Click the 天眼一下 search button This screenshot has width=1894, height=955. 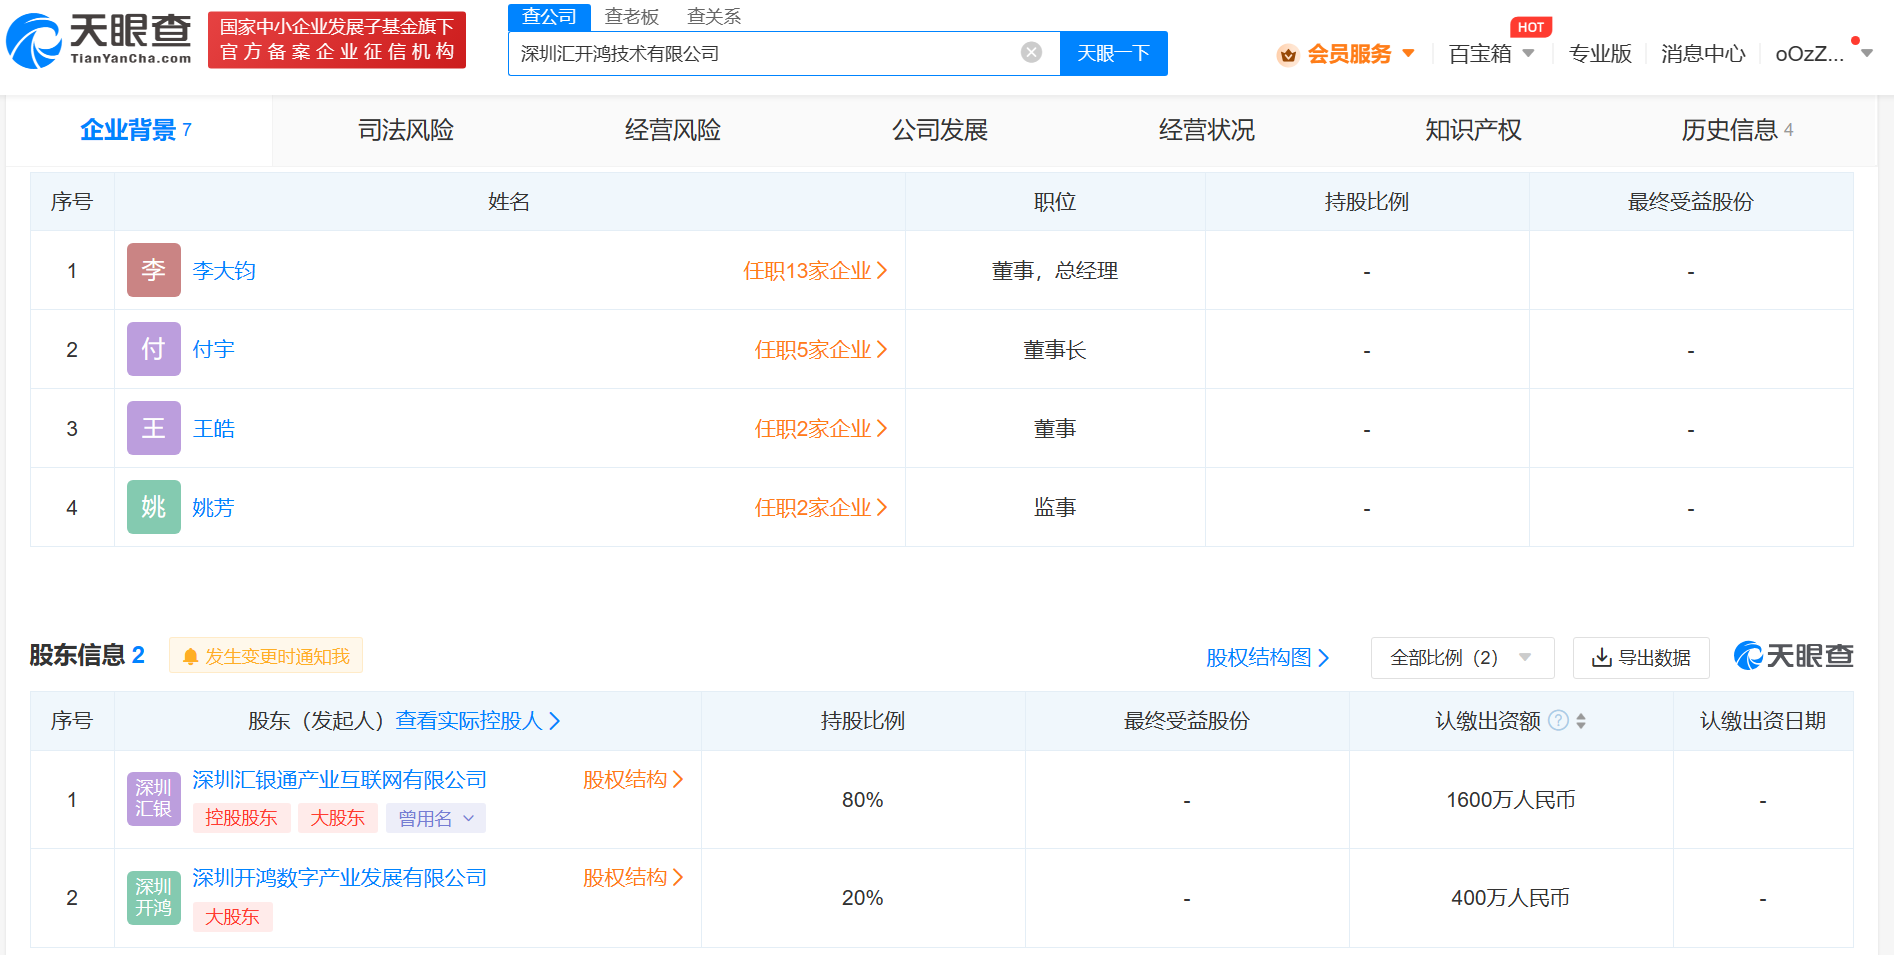[x=1113, y=53]
